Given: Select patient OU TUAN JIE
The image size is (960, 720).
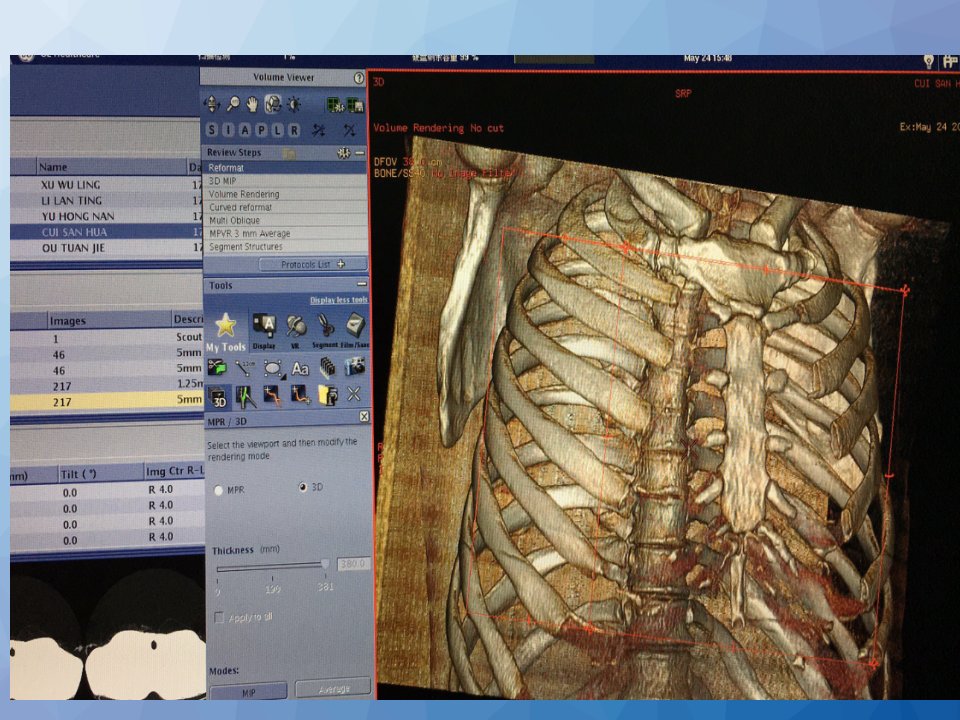Looking at the screenshot, I should click(x=106, y=248).
